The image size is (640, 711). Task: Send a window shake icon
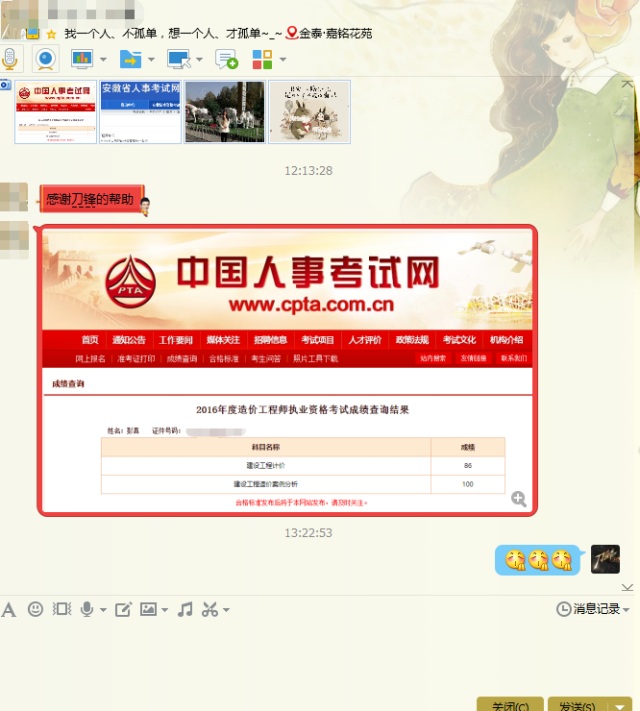pos(62,609)
